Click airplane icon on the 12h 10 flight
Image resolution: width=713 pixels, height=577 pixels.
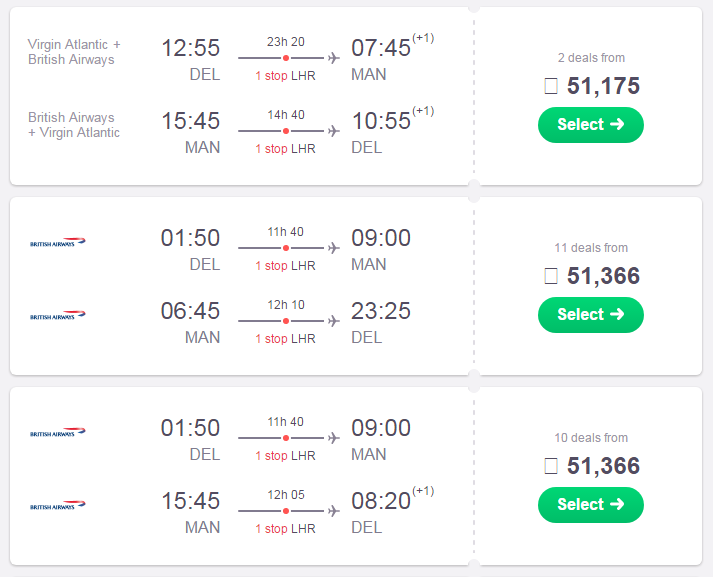tap(334, 321)
